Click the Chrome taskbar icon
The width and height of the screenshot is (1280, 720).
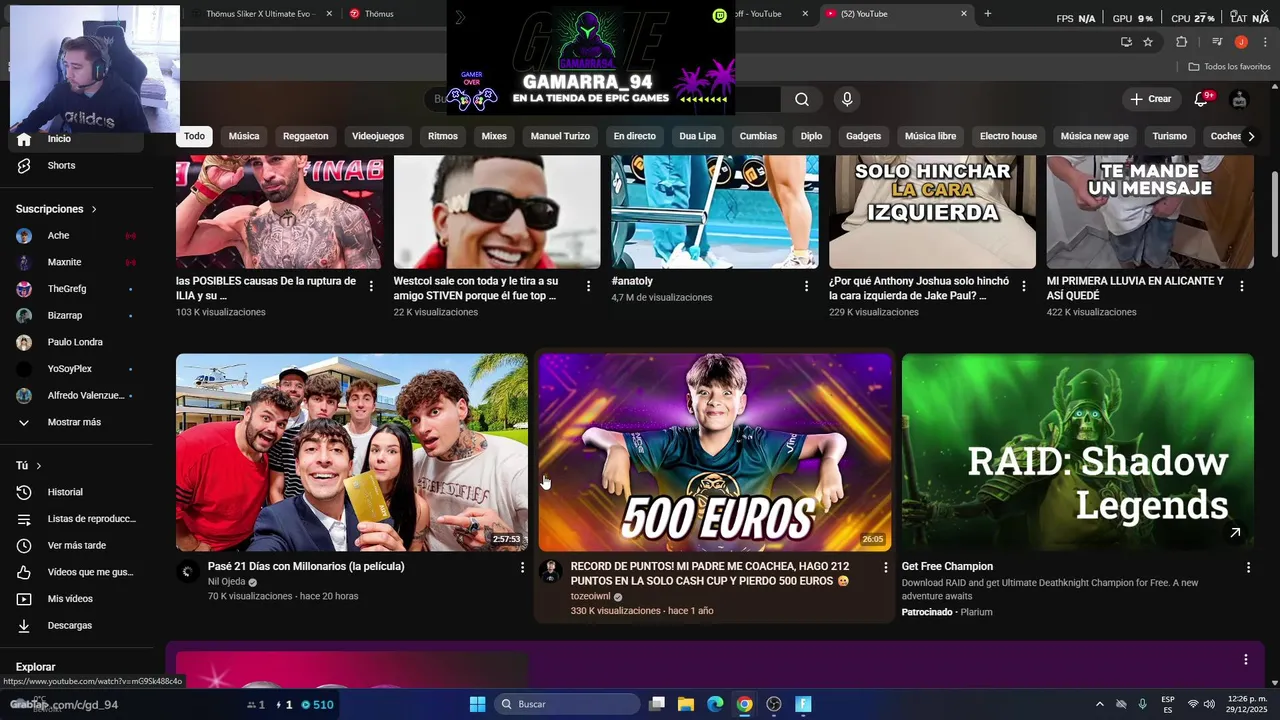pos(744,704)
